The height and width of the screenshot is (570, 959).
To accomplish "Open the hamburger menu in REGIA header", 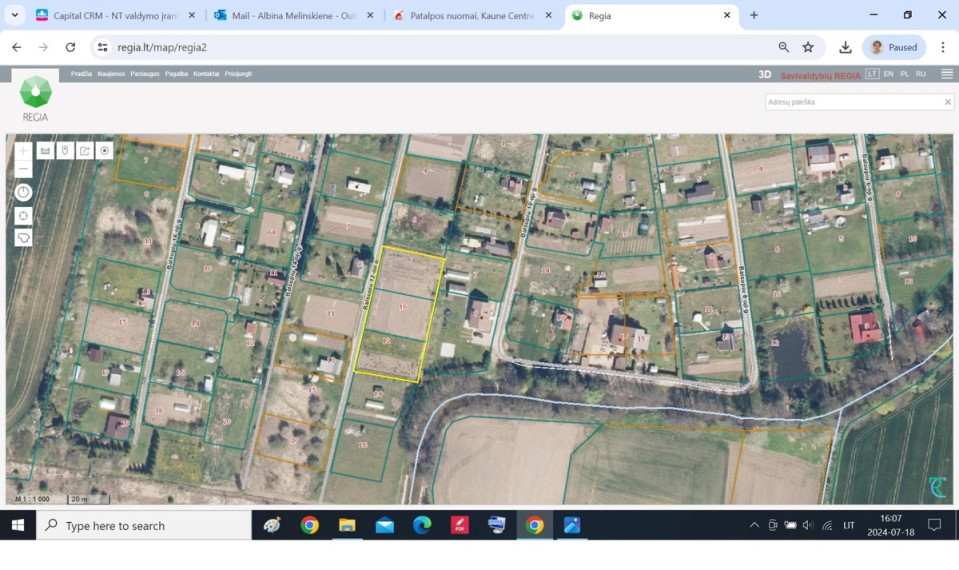I will pyautogui.click(x=947, y=73).
